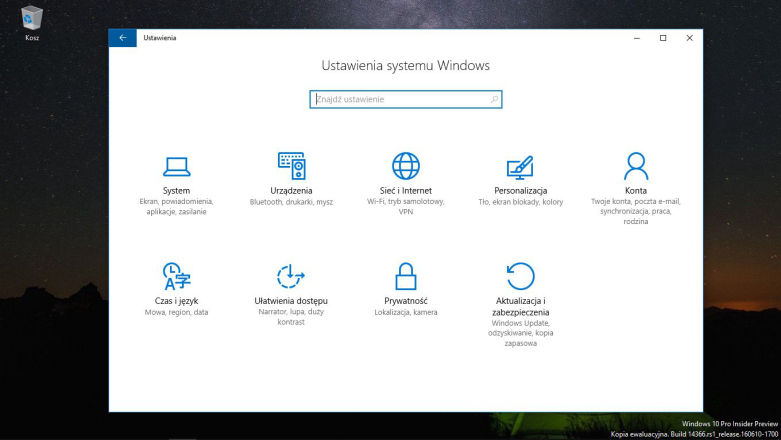Click 'Ekran, powiadomienia, aplikacje, zasilanie' description
The width and height of the screenshot is (781, 440).
(x=176, y=207)
